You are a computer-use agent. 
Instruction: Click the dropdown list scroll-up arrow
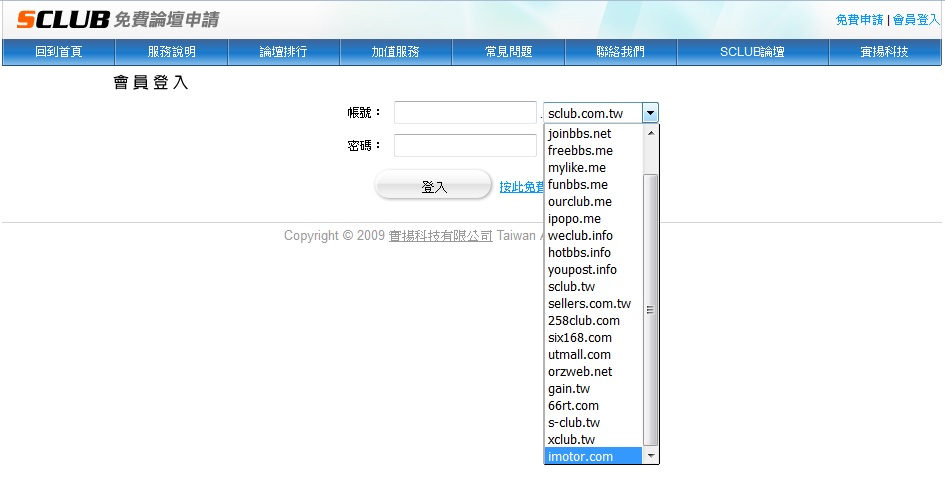pos(650,133)
